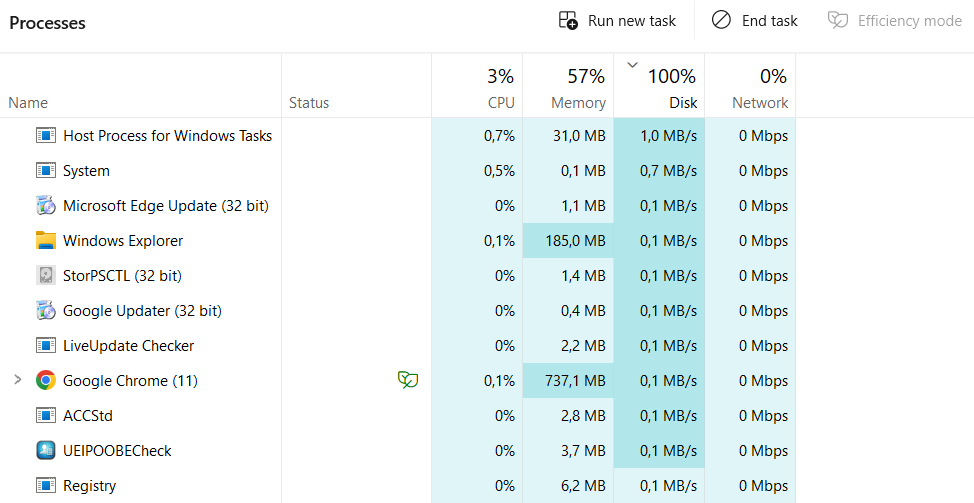Click Chrome's green efficiency leaf icon
Viewport: 974px width, 503px height.
pyautogui.click(x=407, y=379)
